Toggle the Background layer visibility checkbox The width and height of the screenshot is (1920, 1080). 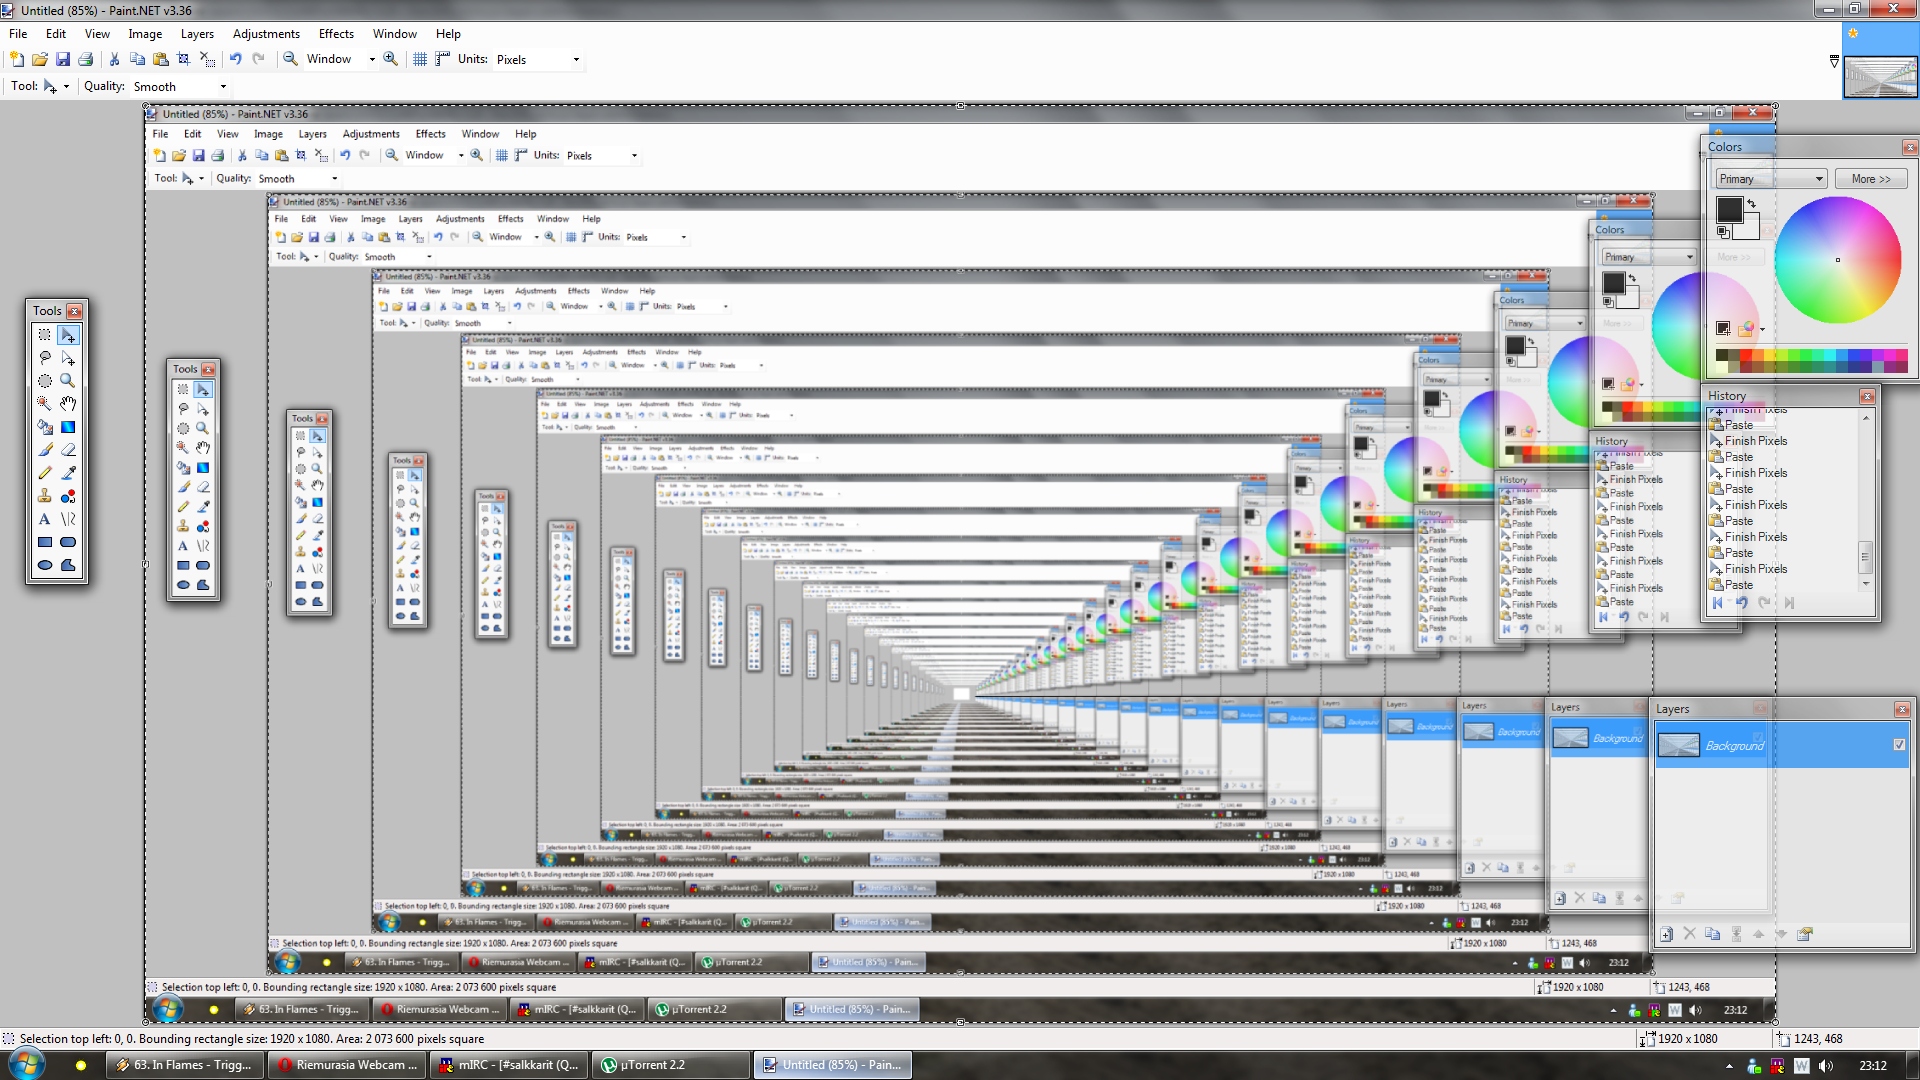tap(1899, 745)
